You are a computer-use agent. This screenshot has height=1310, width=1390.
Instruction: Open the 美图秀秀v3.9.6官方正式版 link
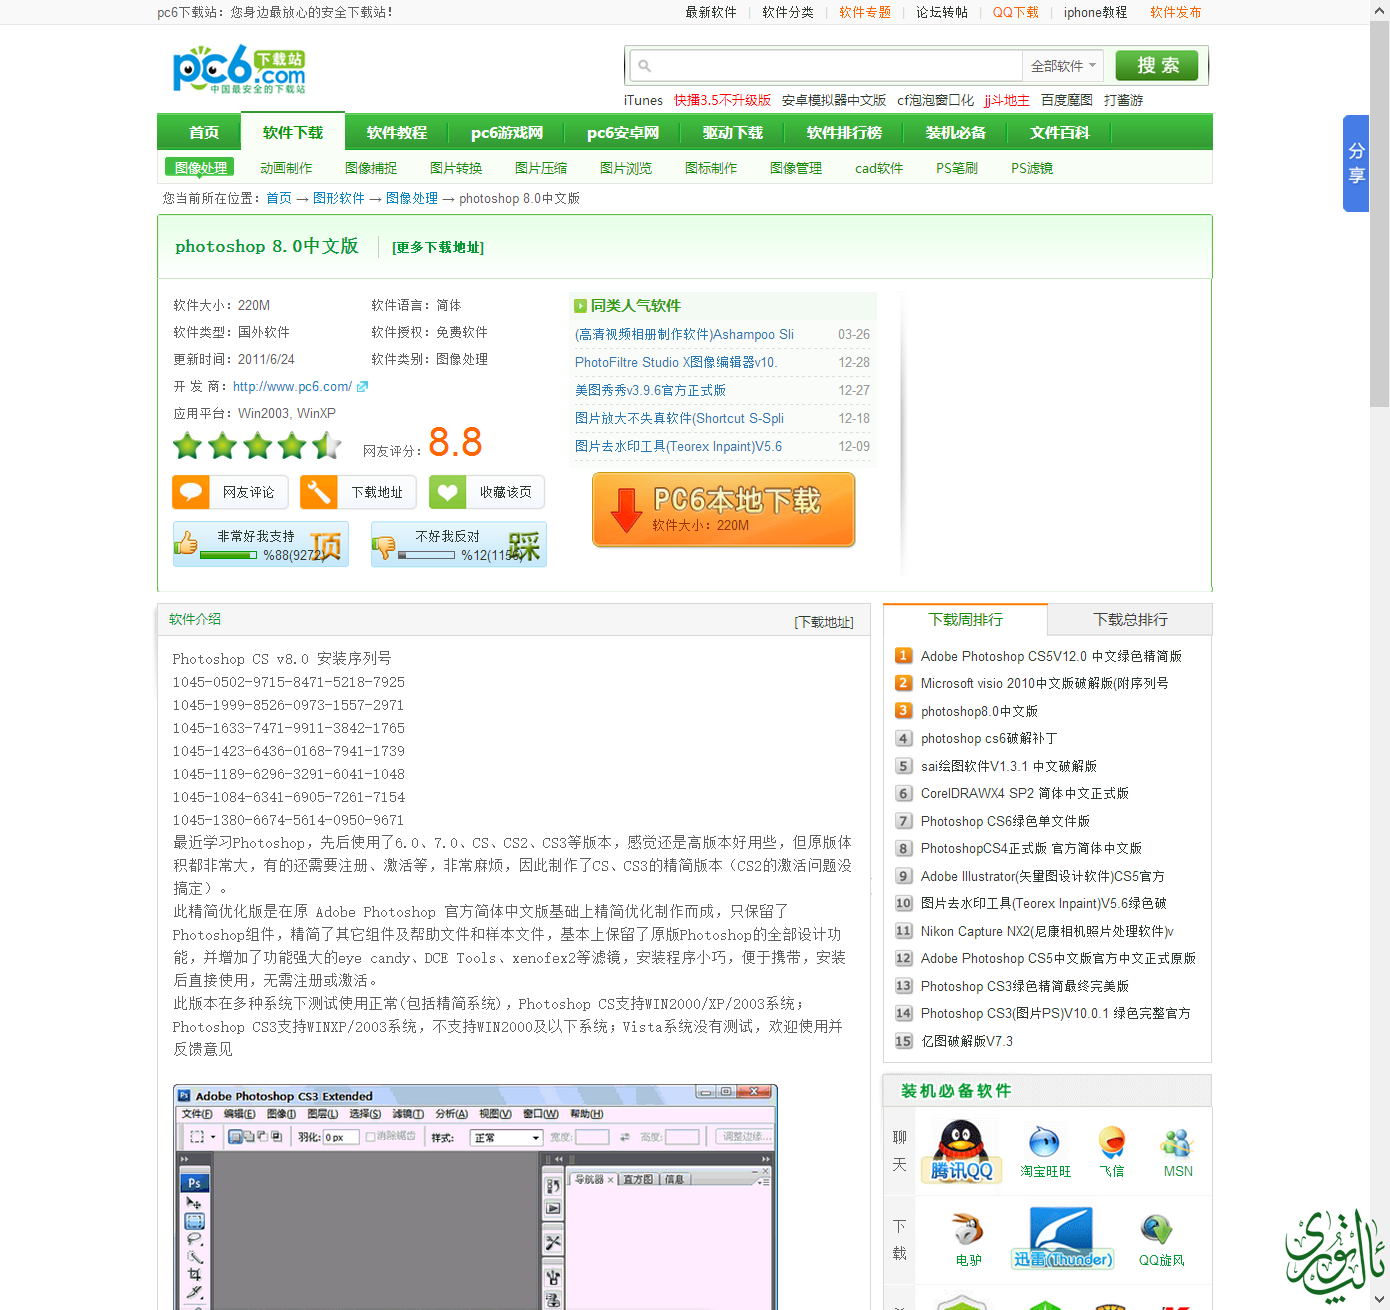(650, 390)
